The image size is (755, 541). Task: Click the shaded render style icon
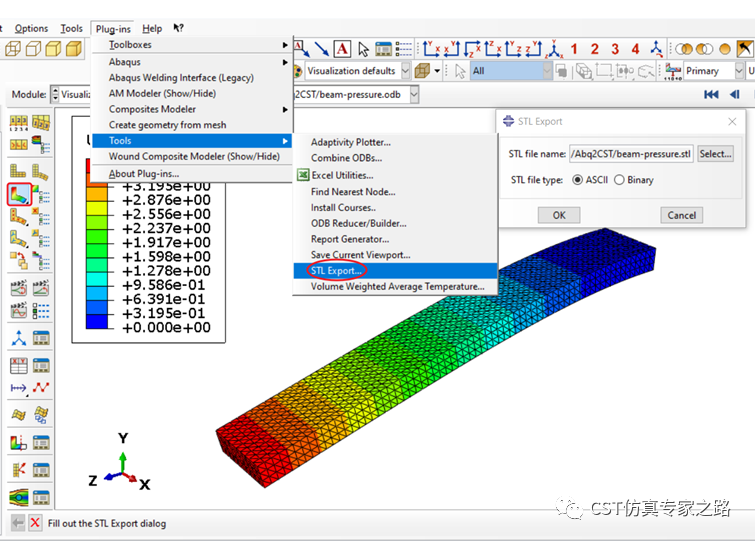74,49
